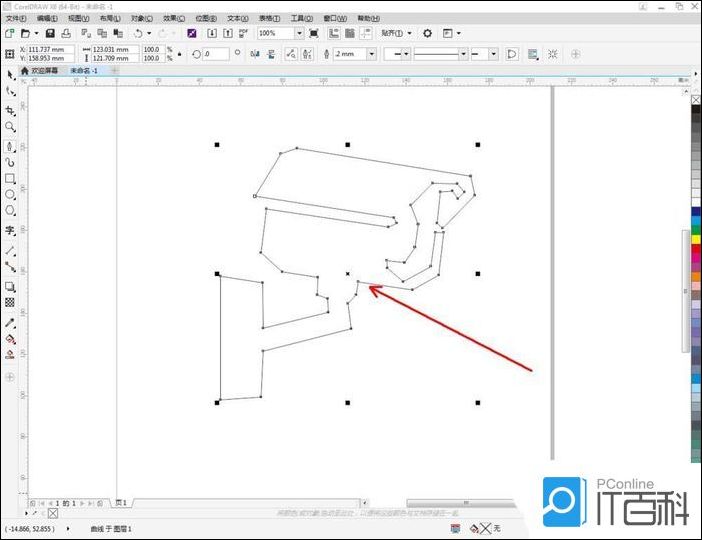Click the full-screen preview icon

point(314,33)
